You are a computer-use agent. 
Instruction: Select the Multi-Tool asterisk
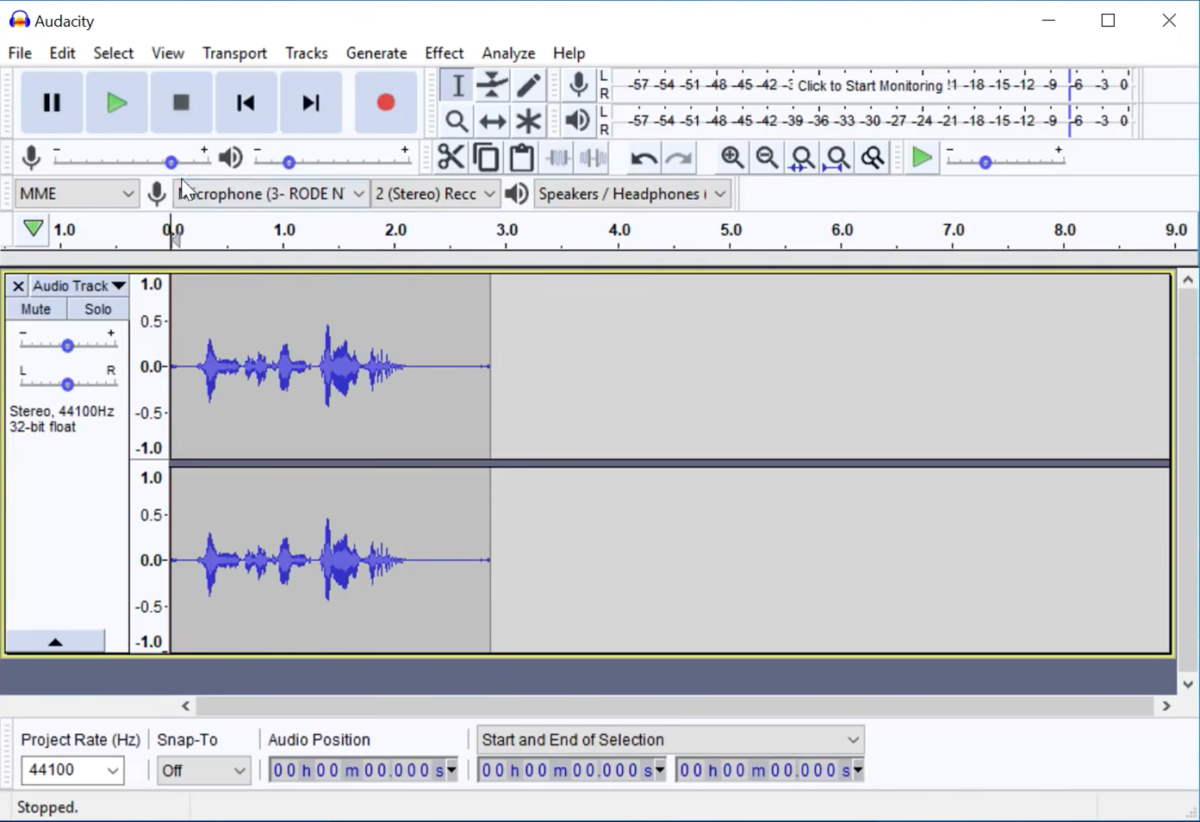528,122
